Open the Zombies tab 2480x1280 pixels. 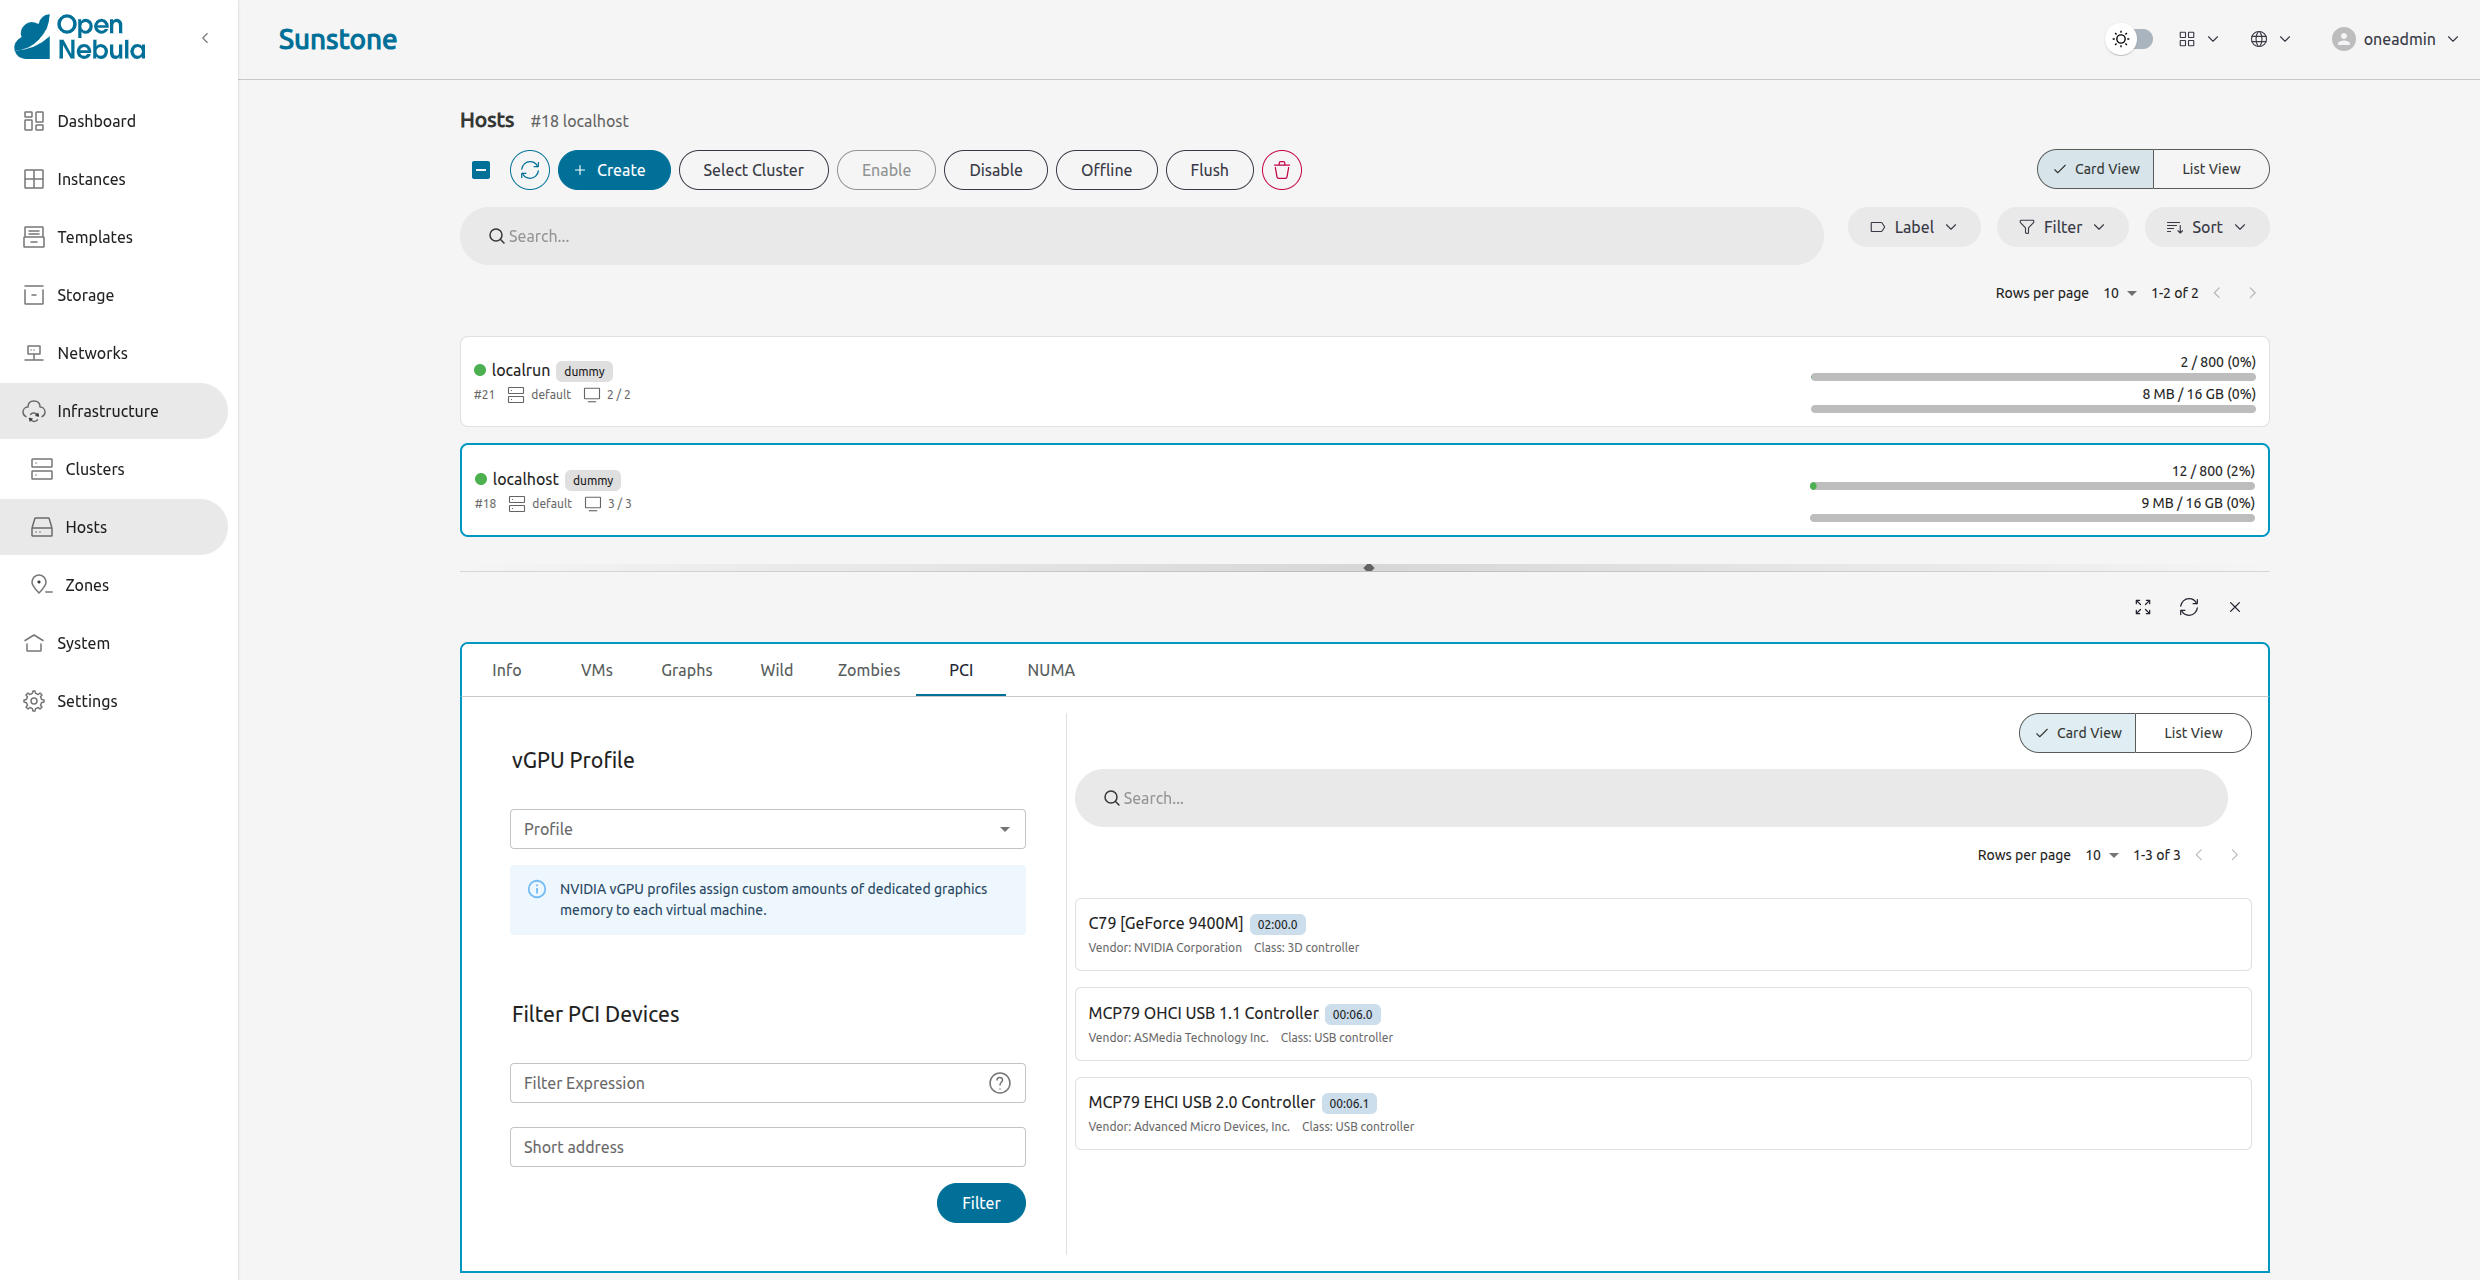(868, 670)
